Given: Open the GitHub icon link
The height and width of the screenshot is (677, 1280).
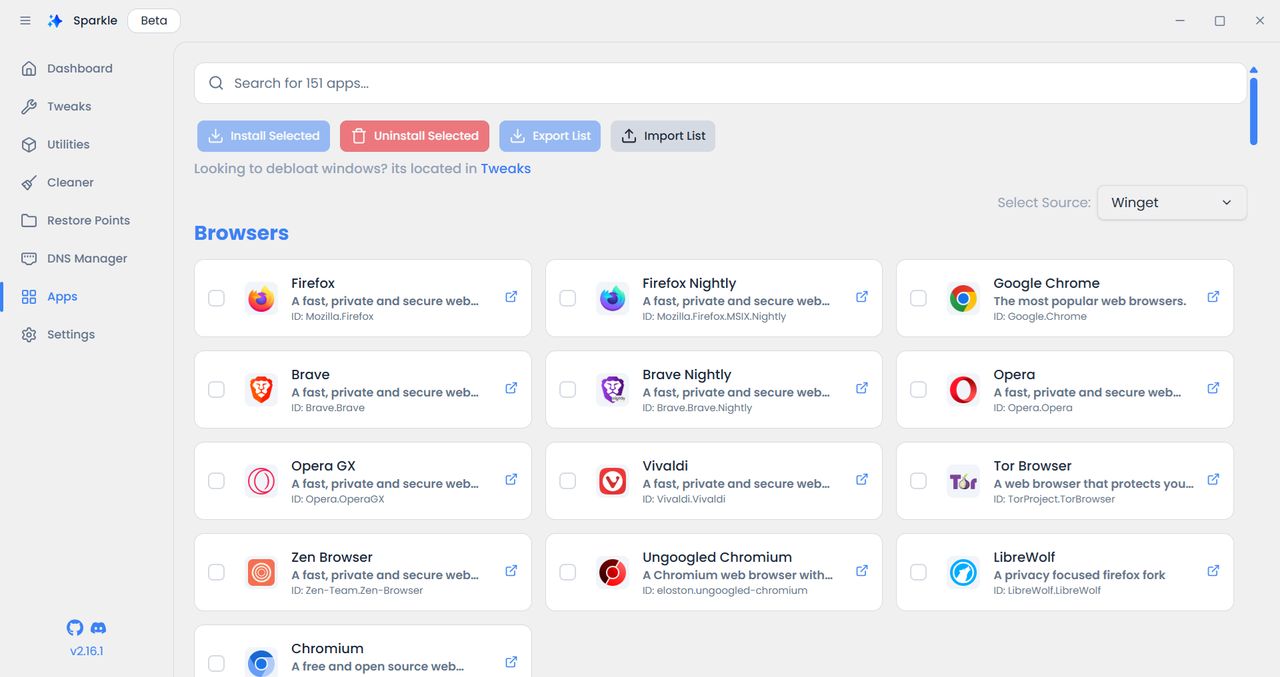Looking at the screenshot, I should pyautogui.click(x=75, y=628).
